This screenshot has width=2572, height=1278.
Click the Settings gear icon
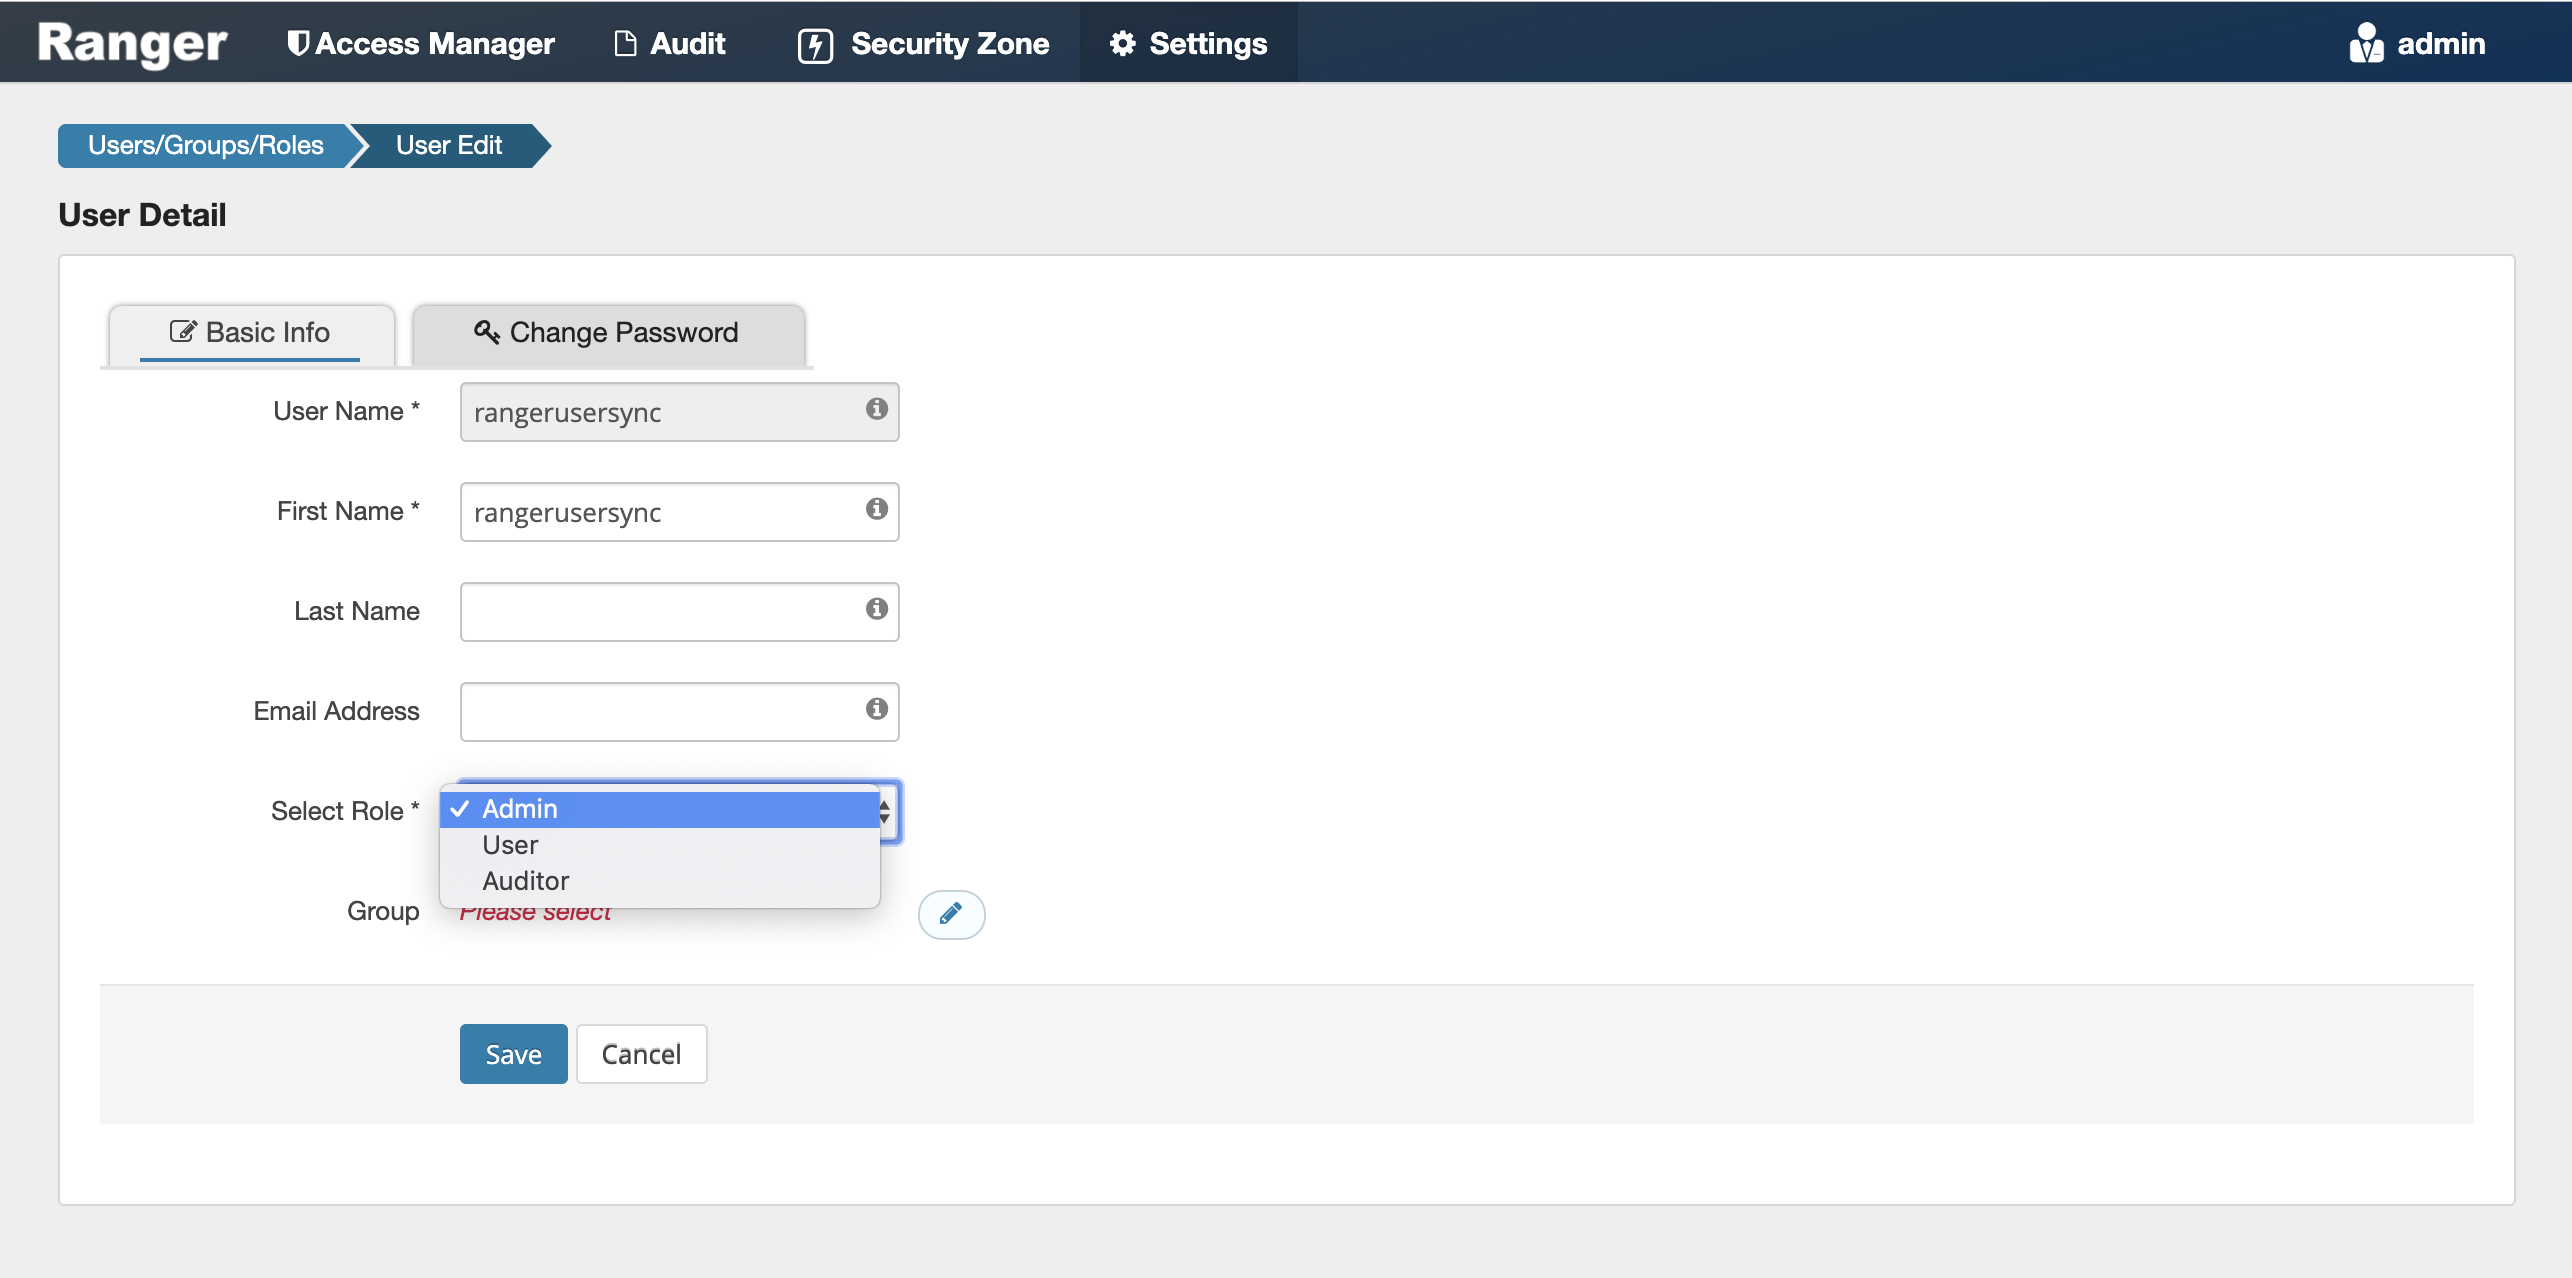click(x=1122, y=43)
